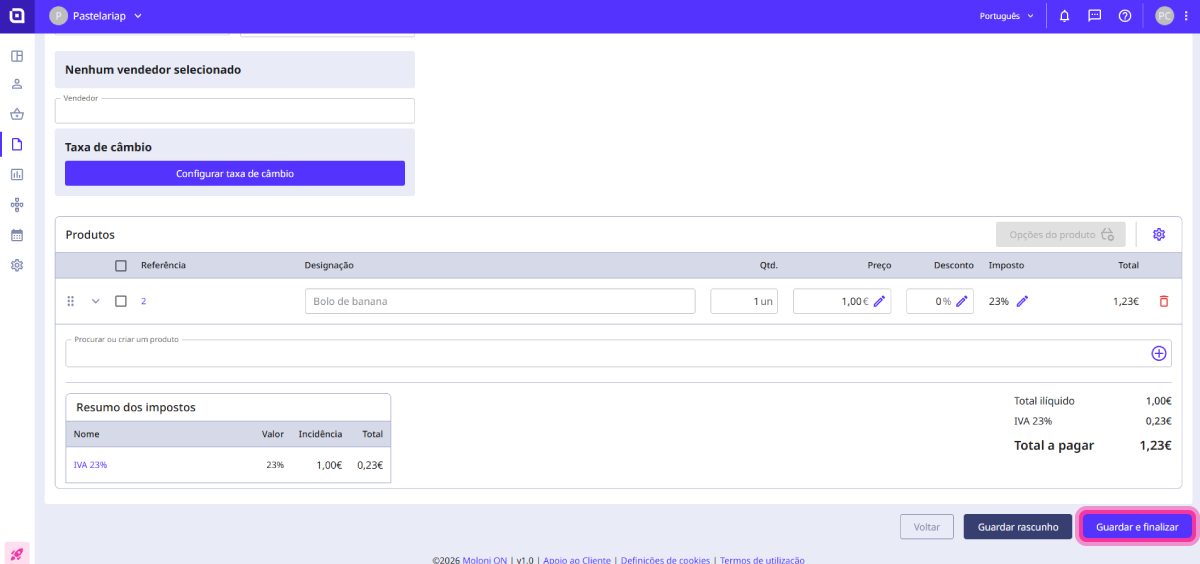This screenshot has width=1200, height=564.
Task: Click the help question mark icon
Action: click(x=1124, y=16)
